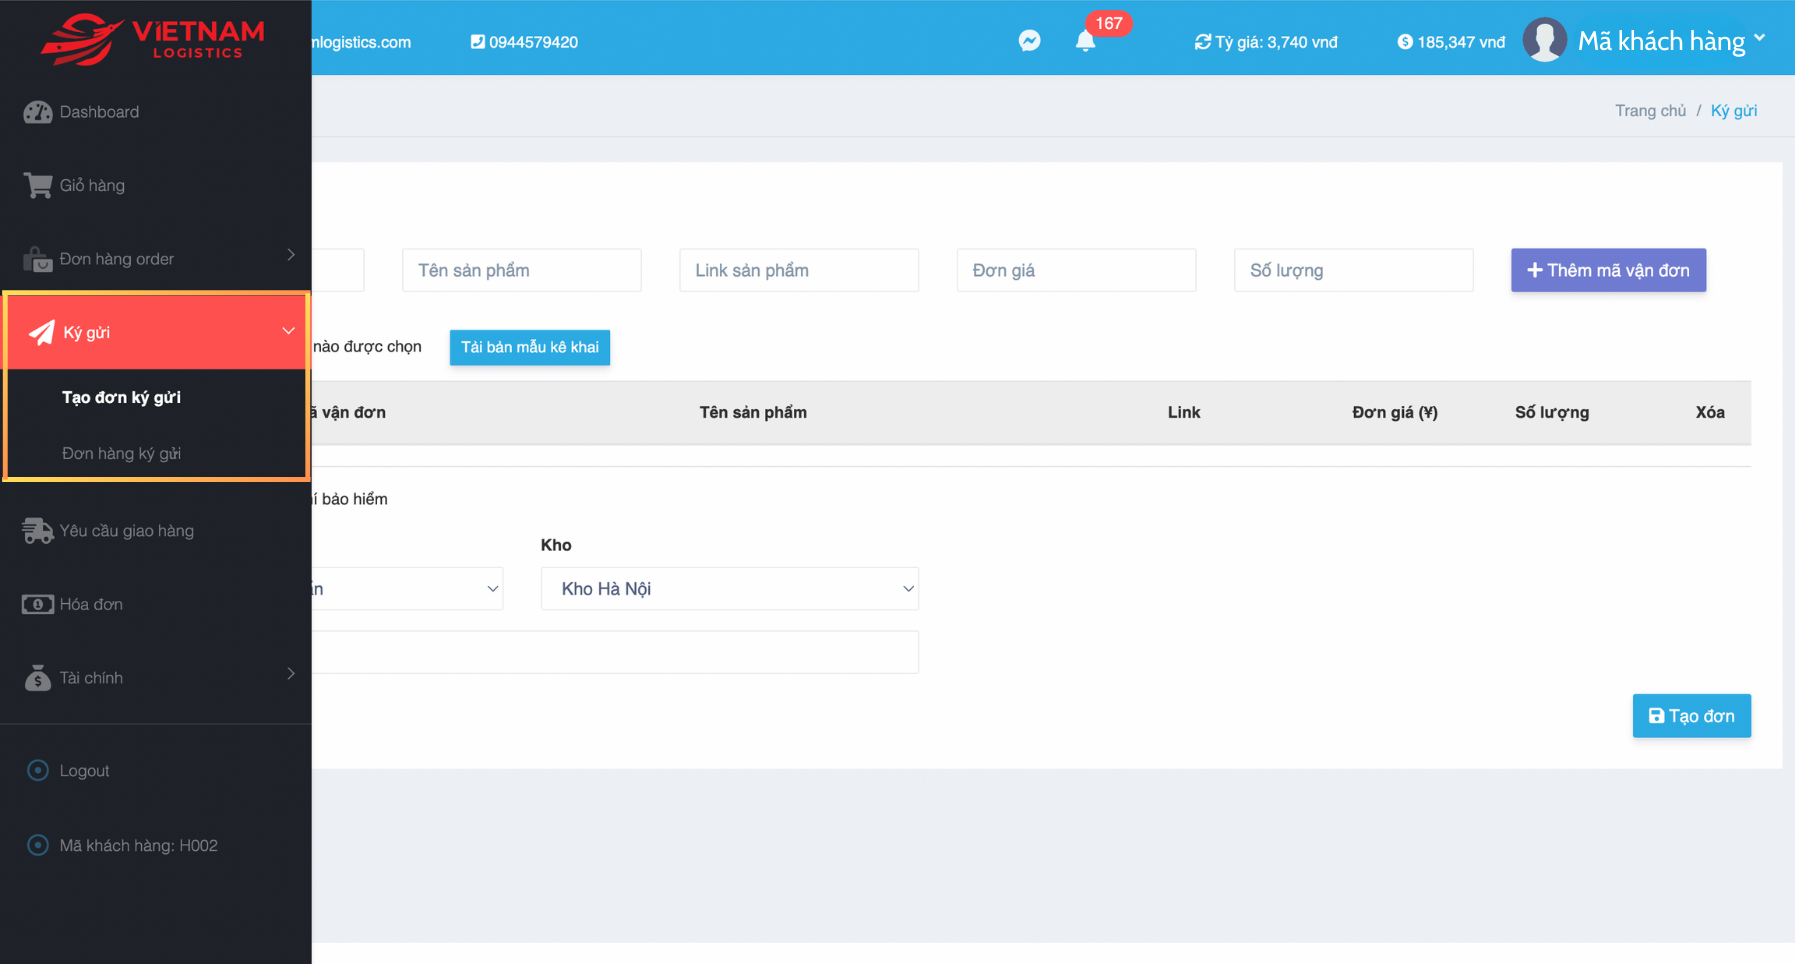The width and height of the screenshot is (1795, 964).
Task: Click Mã khách hàng: H002 sidebar text
Action: click(138, 846)
